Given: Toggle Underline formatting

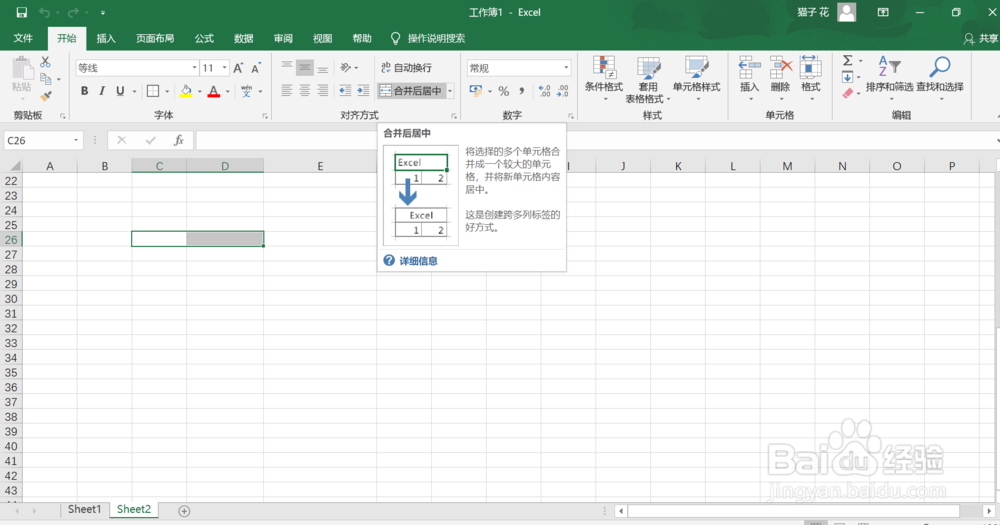Looking at the screenshot, I should pyautogui.click(x=120, y=91).
